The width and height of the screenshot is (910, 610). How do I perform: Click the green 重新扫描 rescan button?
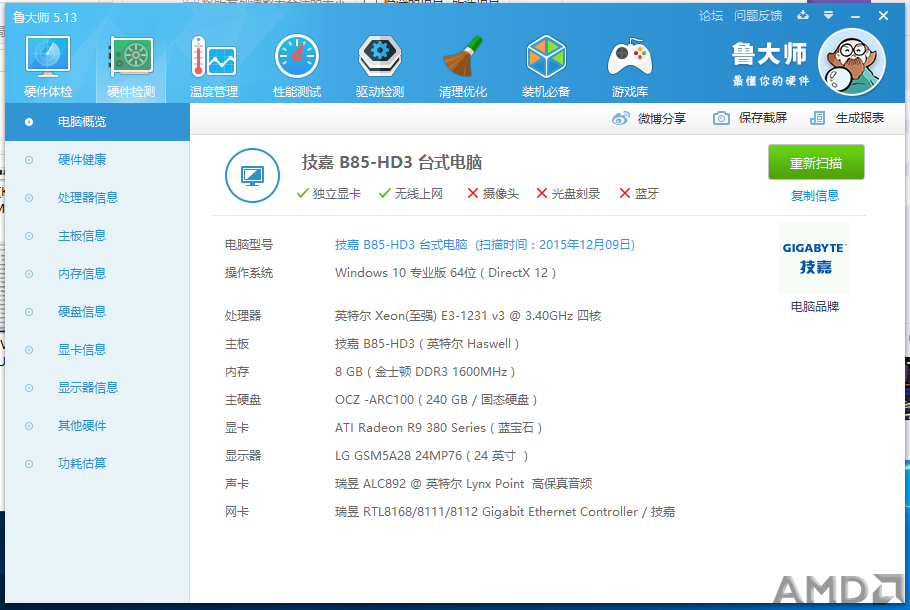tap(816, 163)
